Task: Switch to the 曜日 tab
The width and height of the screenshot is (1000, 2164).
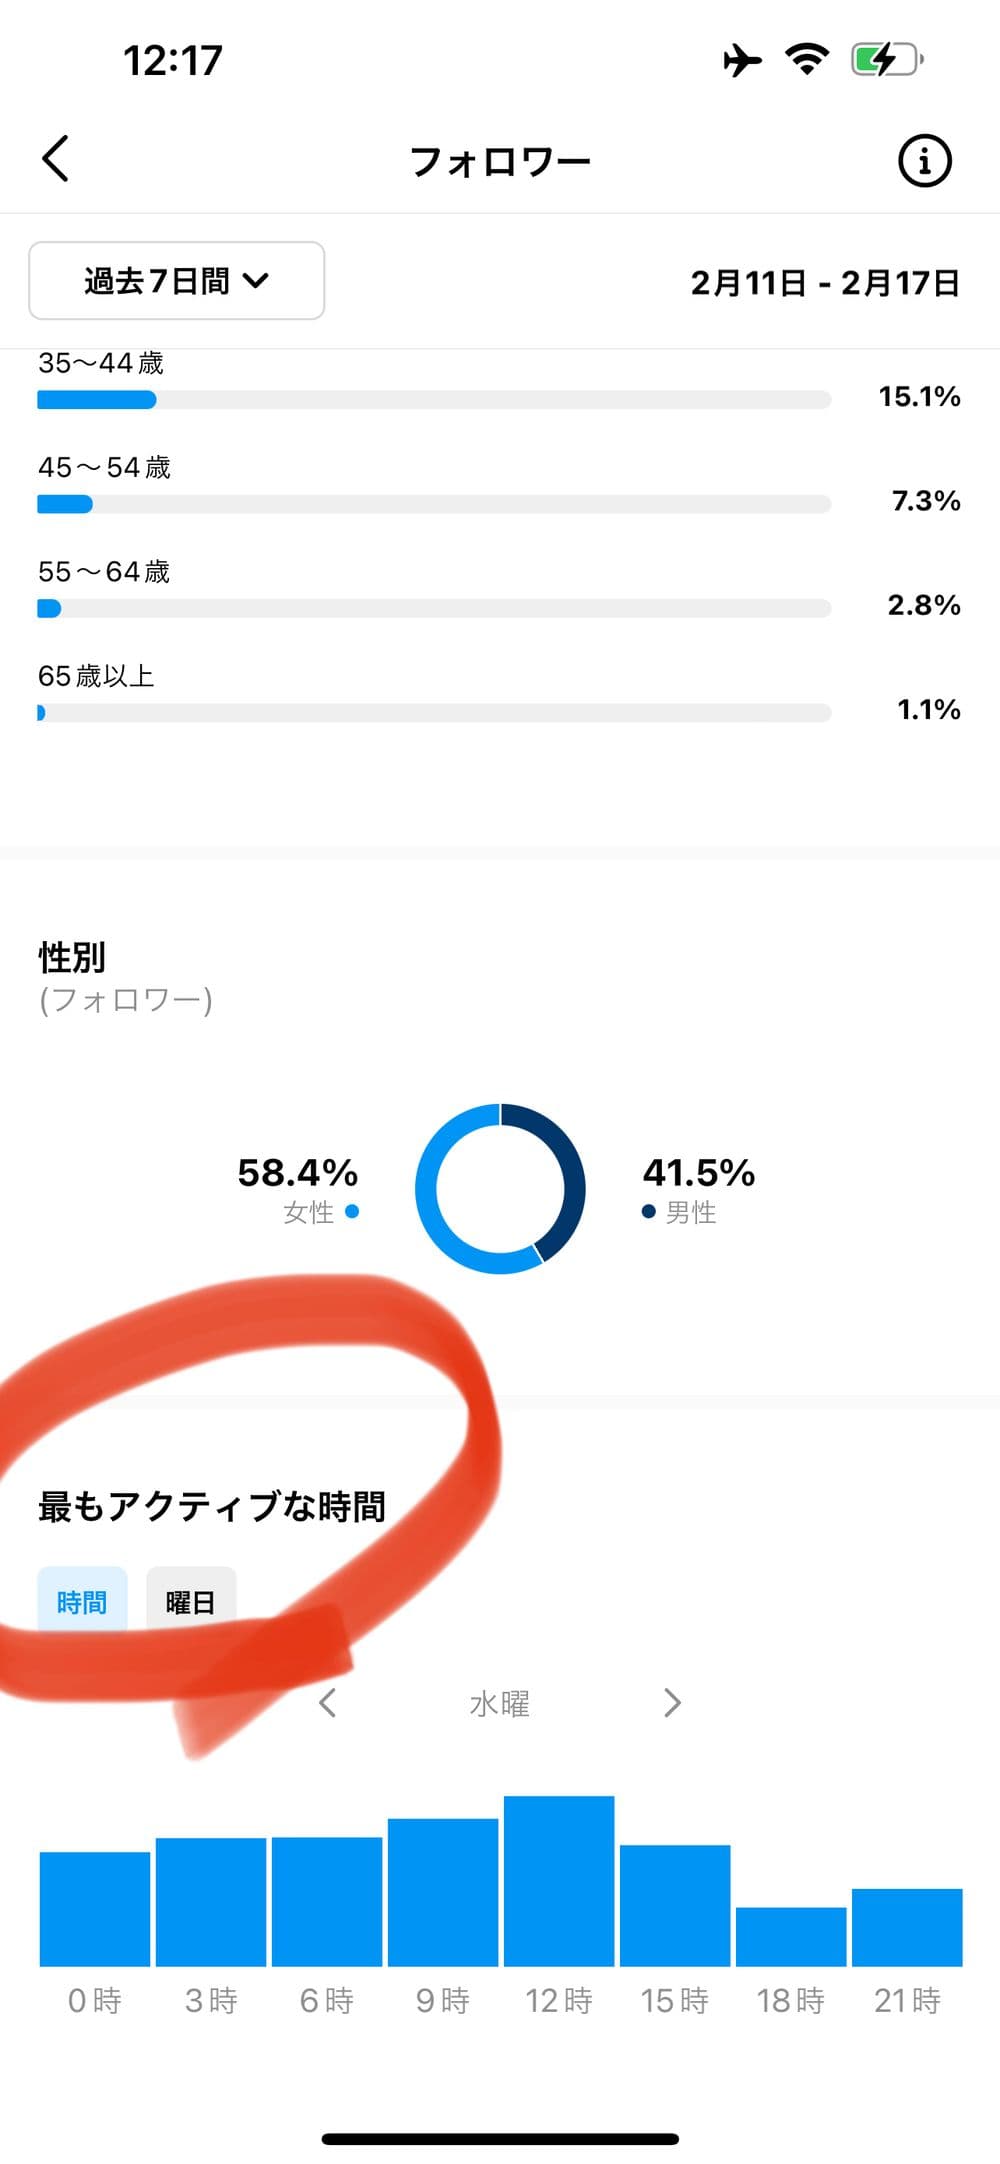Action: pos(191,1602)
